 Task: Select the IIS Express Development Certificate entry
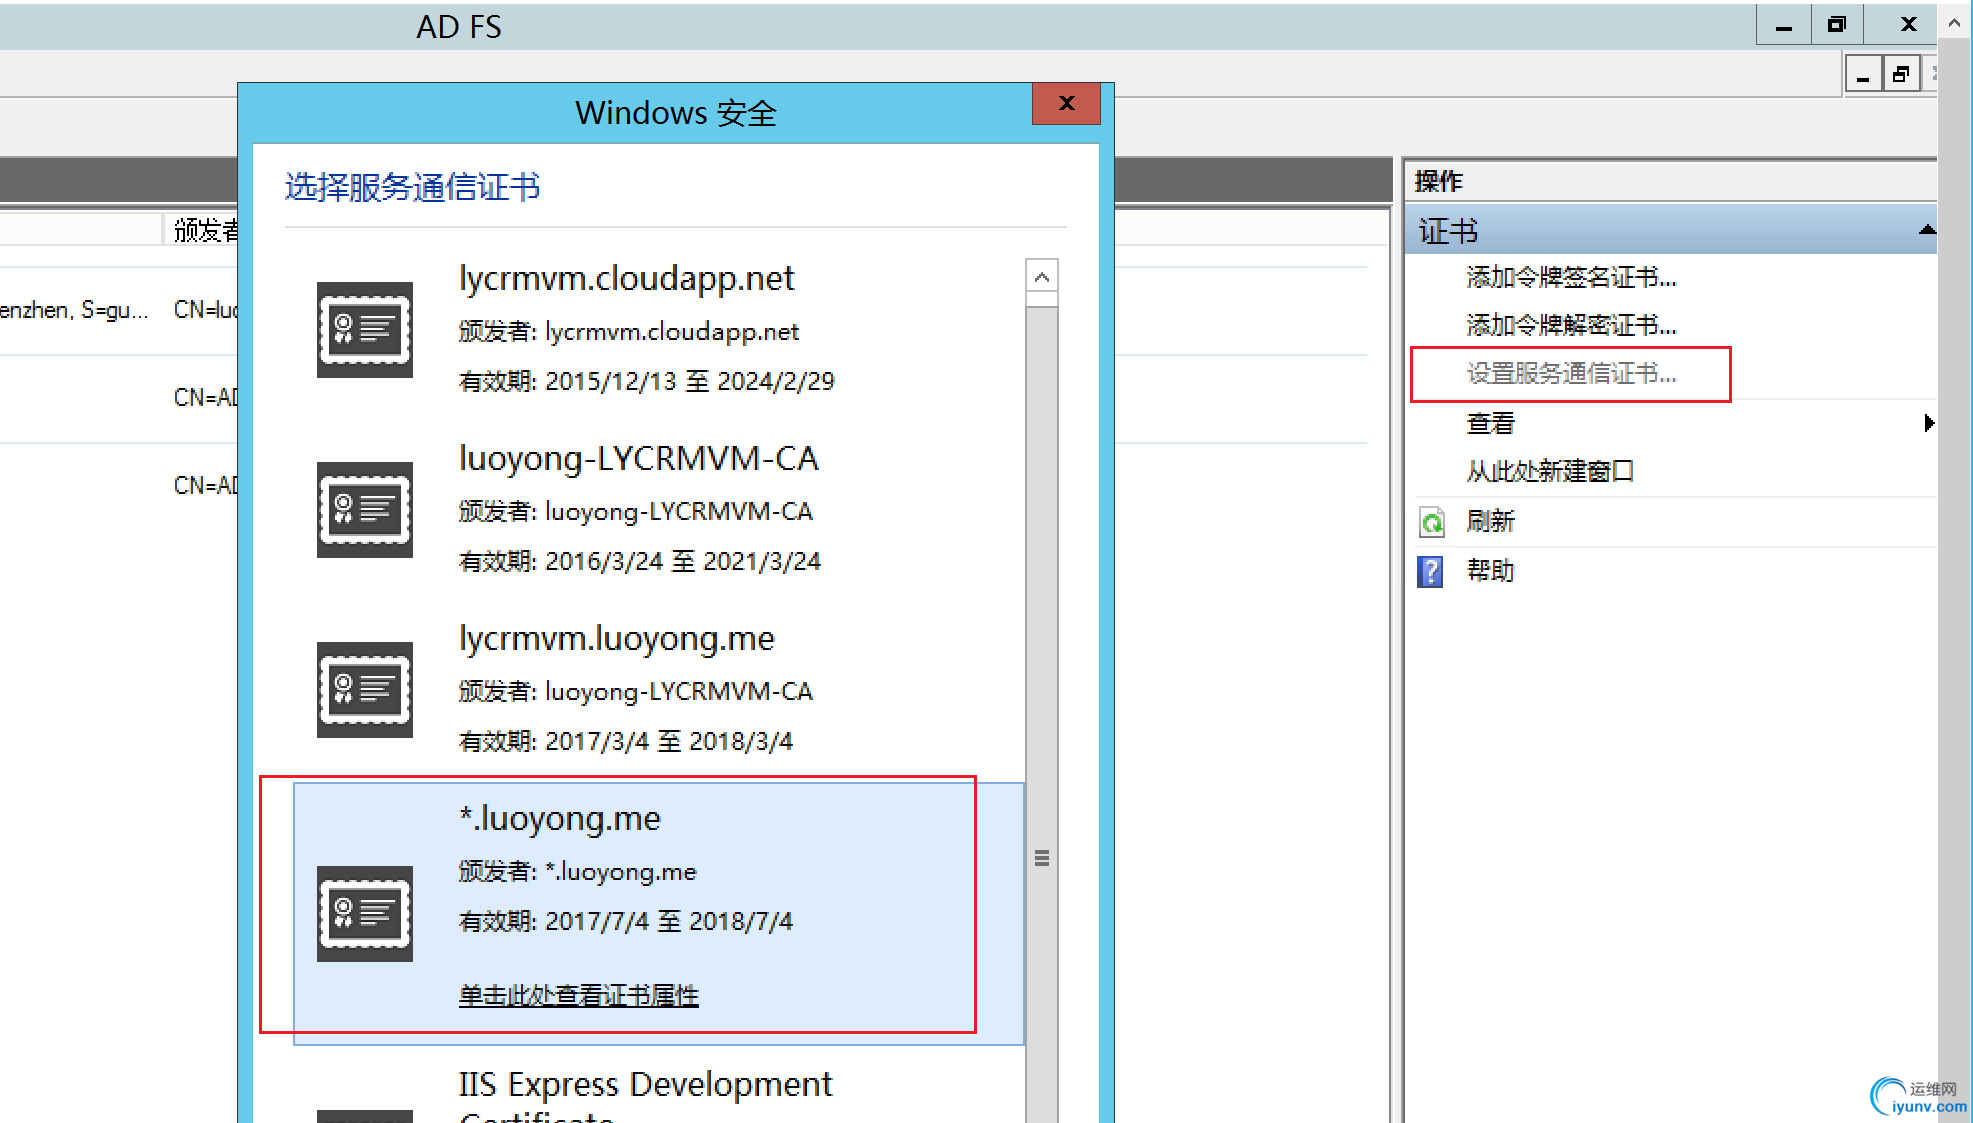click(644, 1086)
